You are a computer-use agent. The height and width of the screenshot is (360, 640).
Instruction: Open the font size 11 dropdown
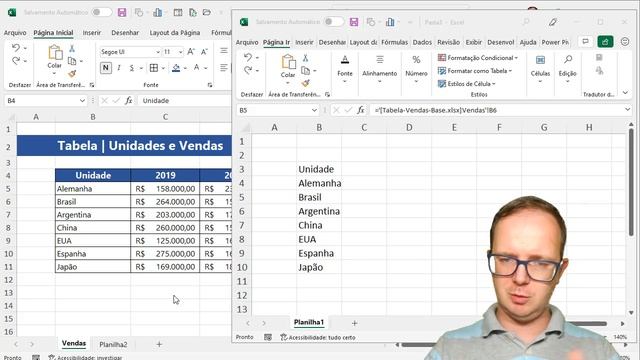pyautogui.click(x=180, y=52)
